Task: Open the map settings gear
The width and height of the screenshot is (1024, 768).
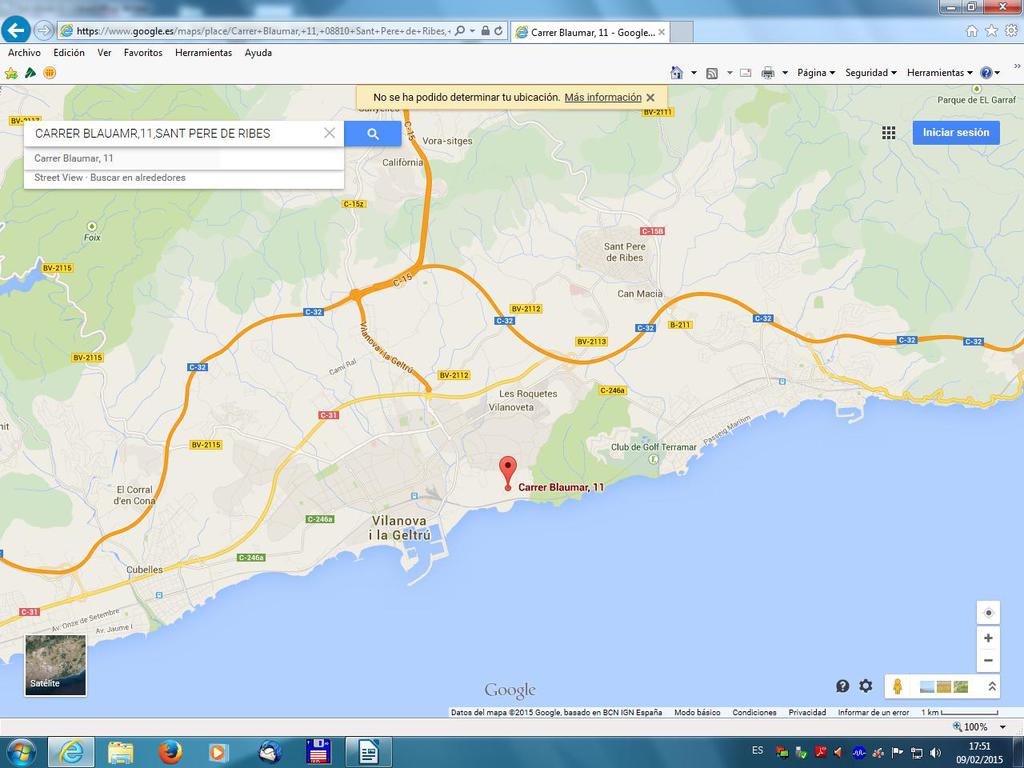Action: click(866, 686)
